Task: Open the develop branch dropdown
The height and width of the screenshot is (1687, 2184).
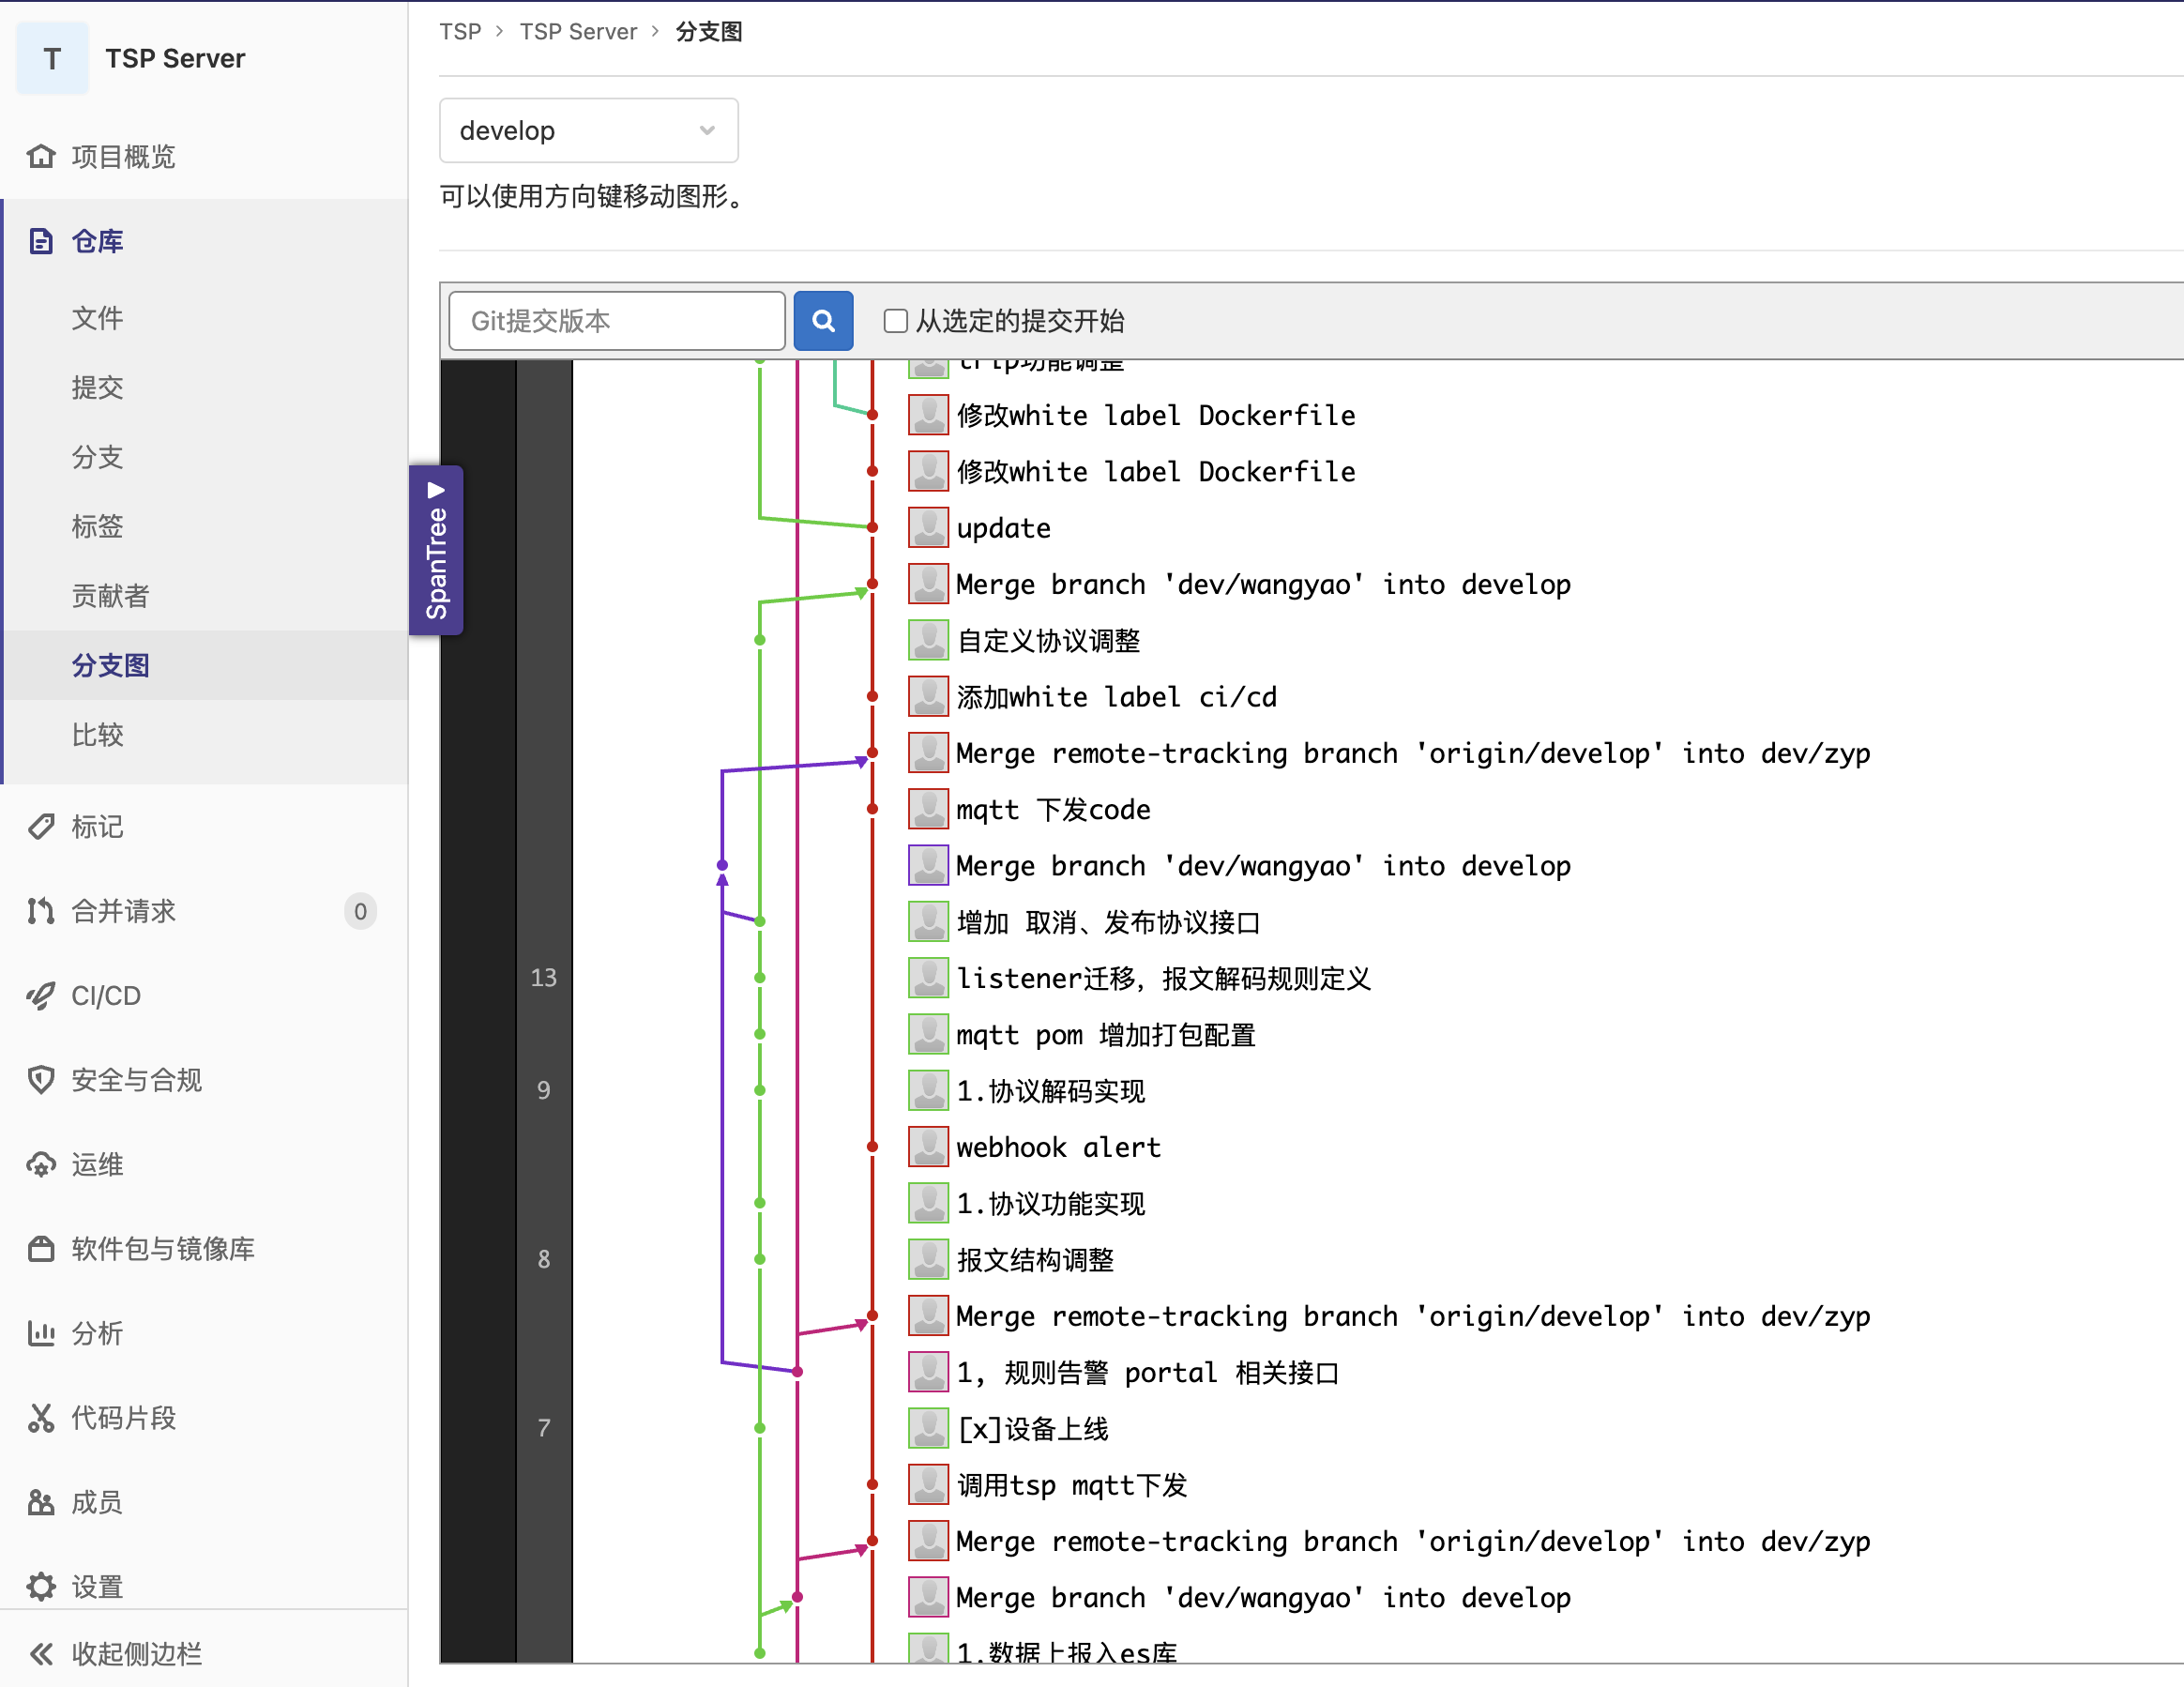Action: click(588, 131)
